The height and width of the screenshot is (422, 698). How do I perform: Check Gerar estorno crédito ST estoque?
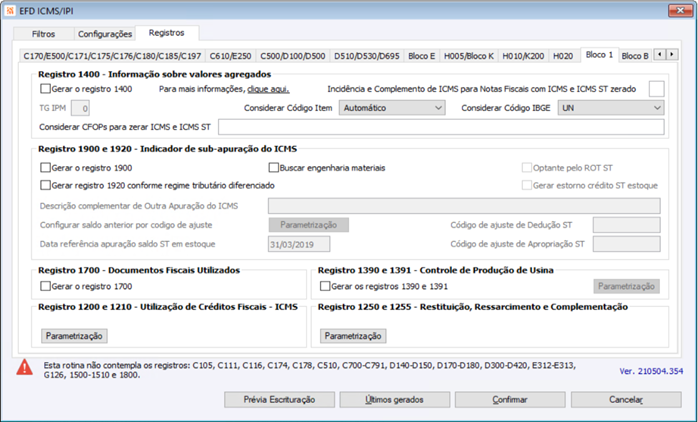pos(527,185)
